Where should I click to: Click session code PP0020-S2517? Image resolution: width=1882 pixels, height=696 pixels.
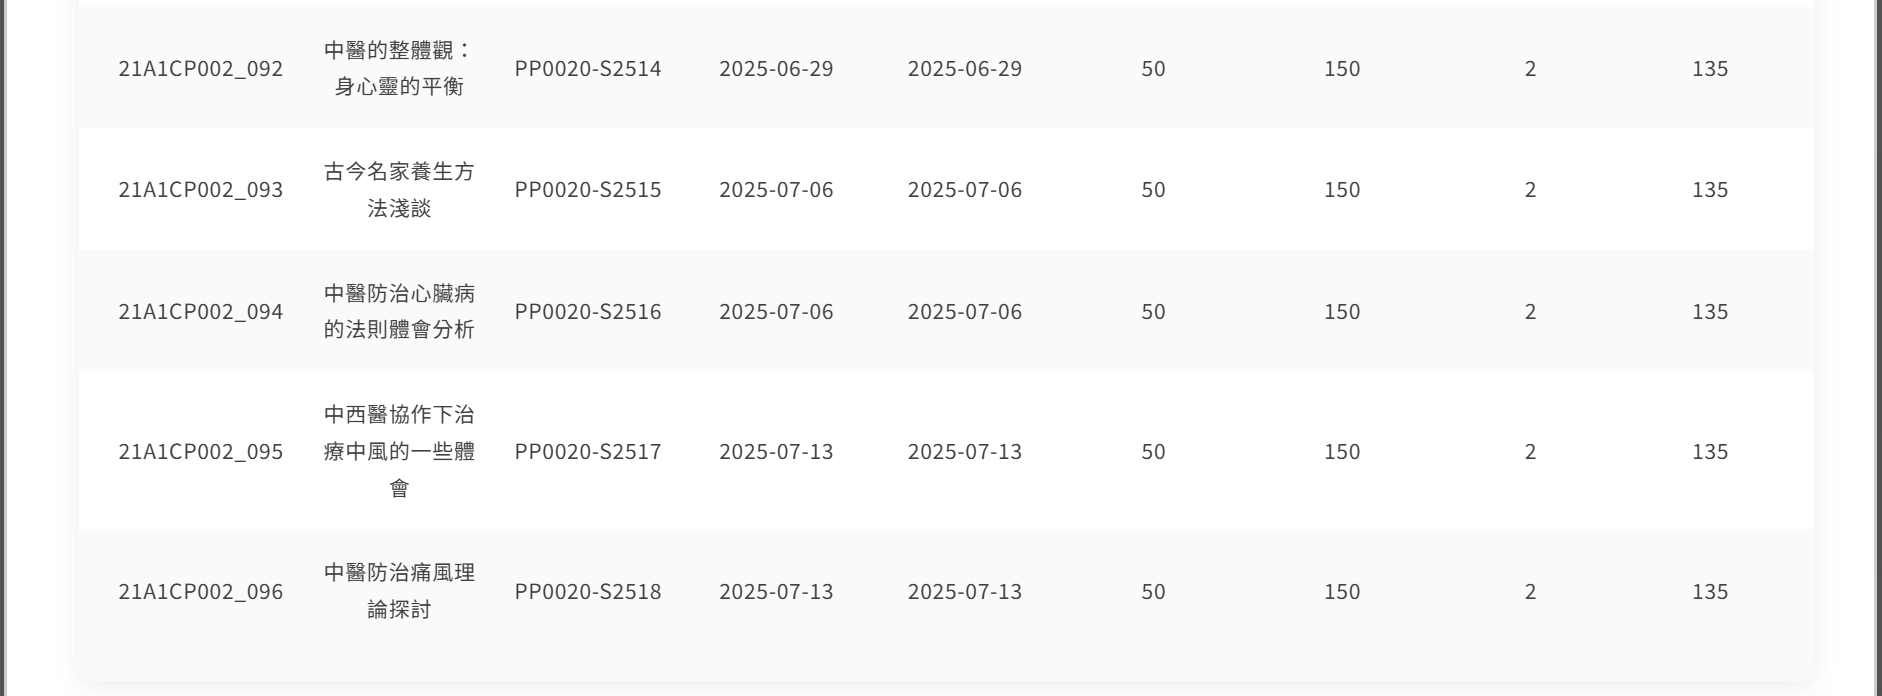click(588, 452)
